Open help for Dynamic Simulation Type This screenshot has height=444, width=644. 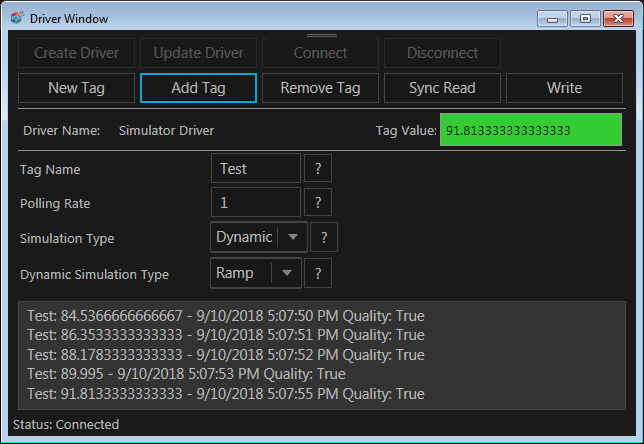(318, 274)
